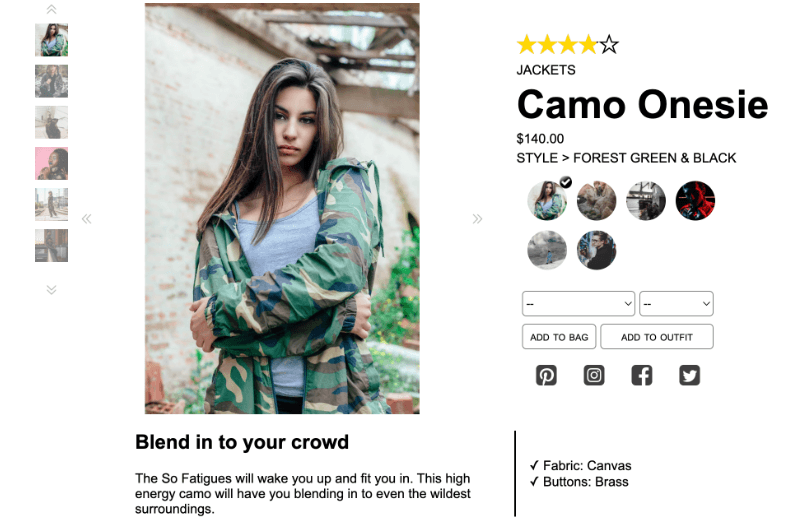View the pink background thumbnail image
This screenshot has height=526, width=787.
[x=51, y=163]
